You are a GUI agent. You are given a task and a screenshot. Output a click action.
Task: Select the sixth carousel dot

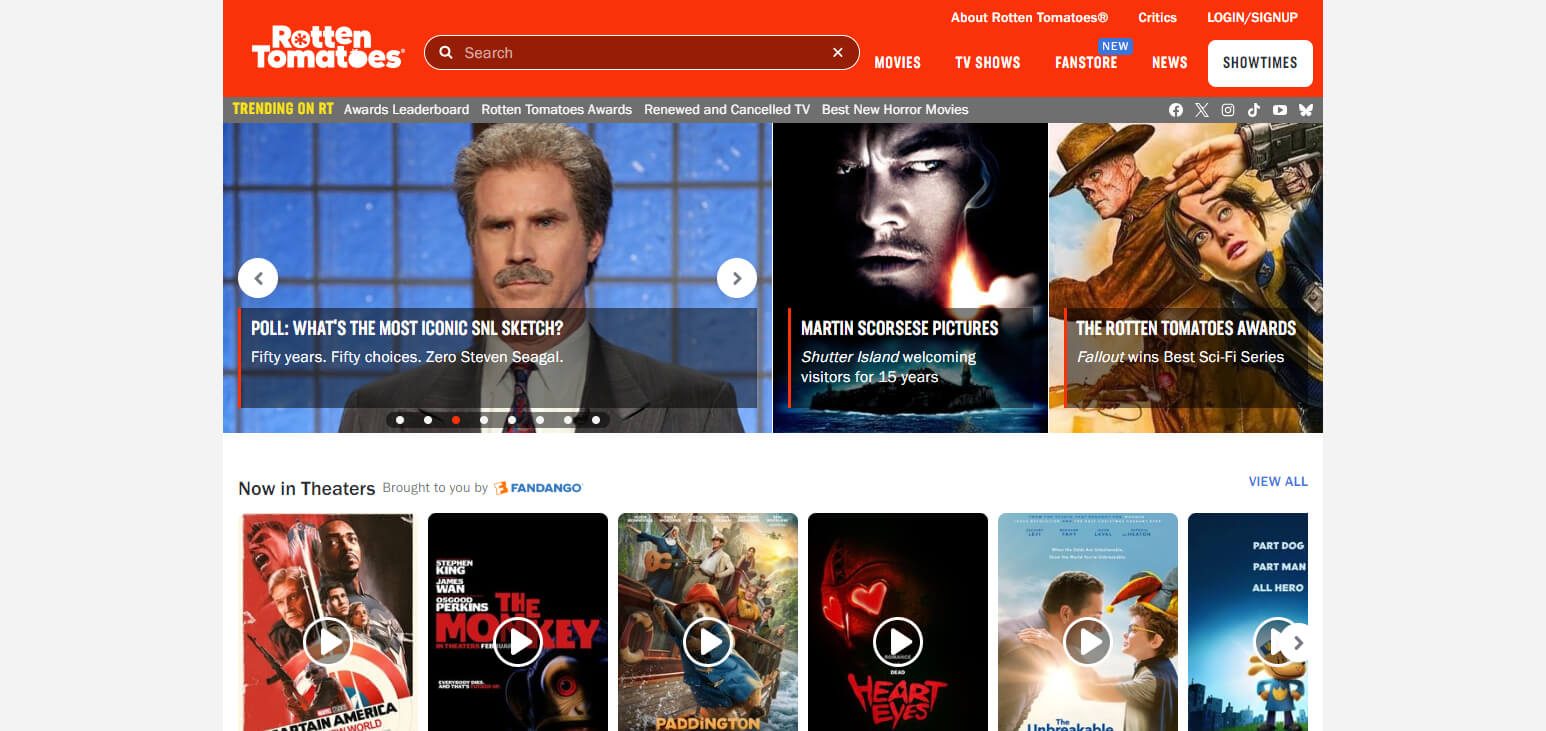pyautogui.click(x=540, y=420)
